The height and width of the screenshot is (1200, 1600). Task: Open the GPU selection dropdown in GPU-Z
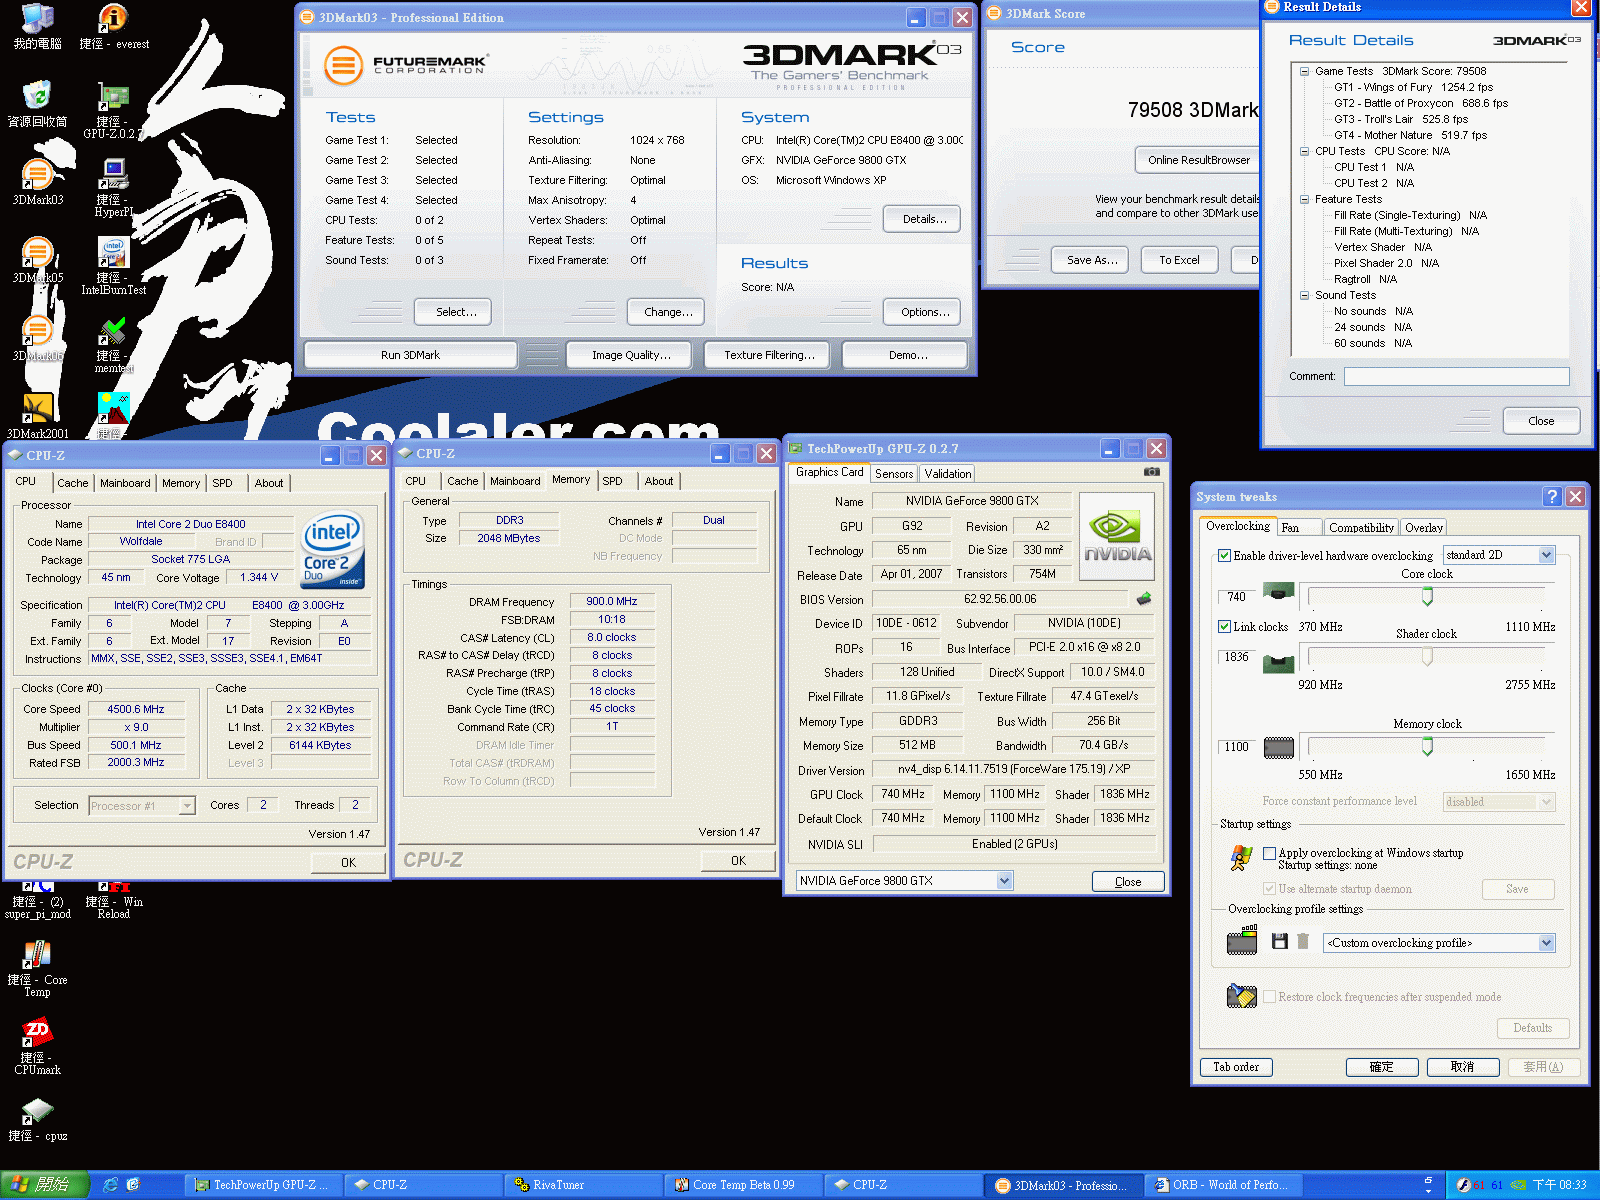[1004, 880]
